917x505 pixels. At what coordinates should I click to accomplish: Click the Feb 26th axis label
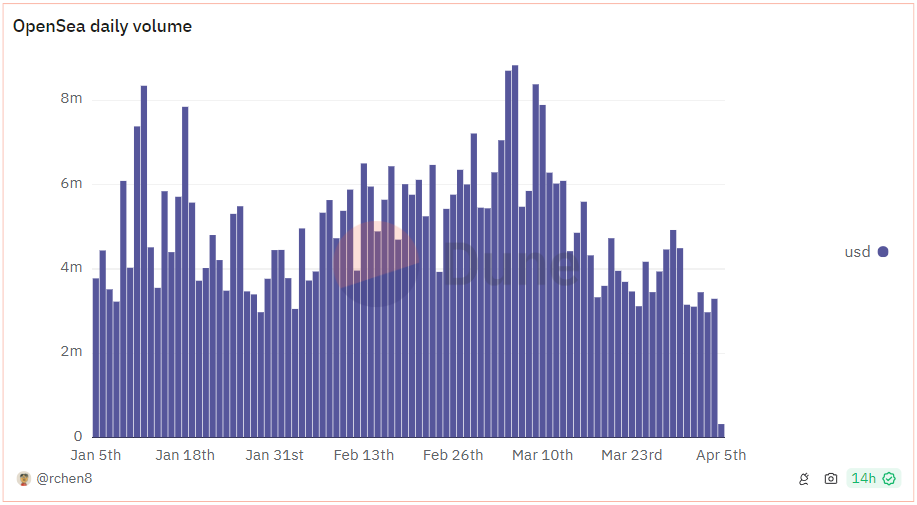click(453, 455)
